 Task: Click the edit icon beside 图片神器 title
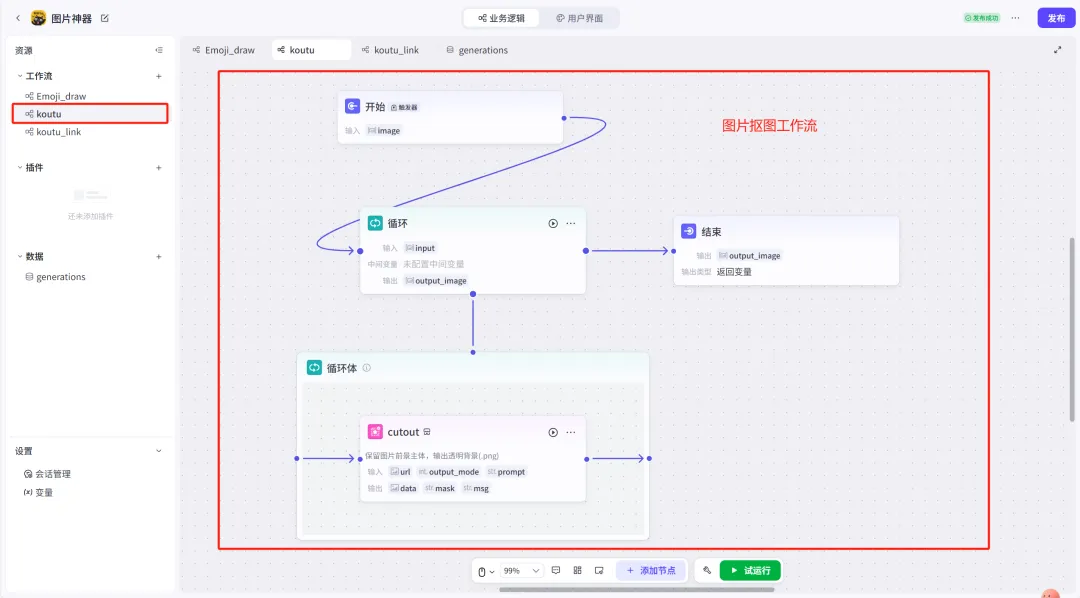point(105,18)
